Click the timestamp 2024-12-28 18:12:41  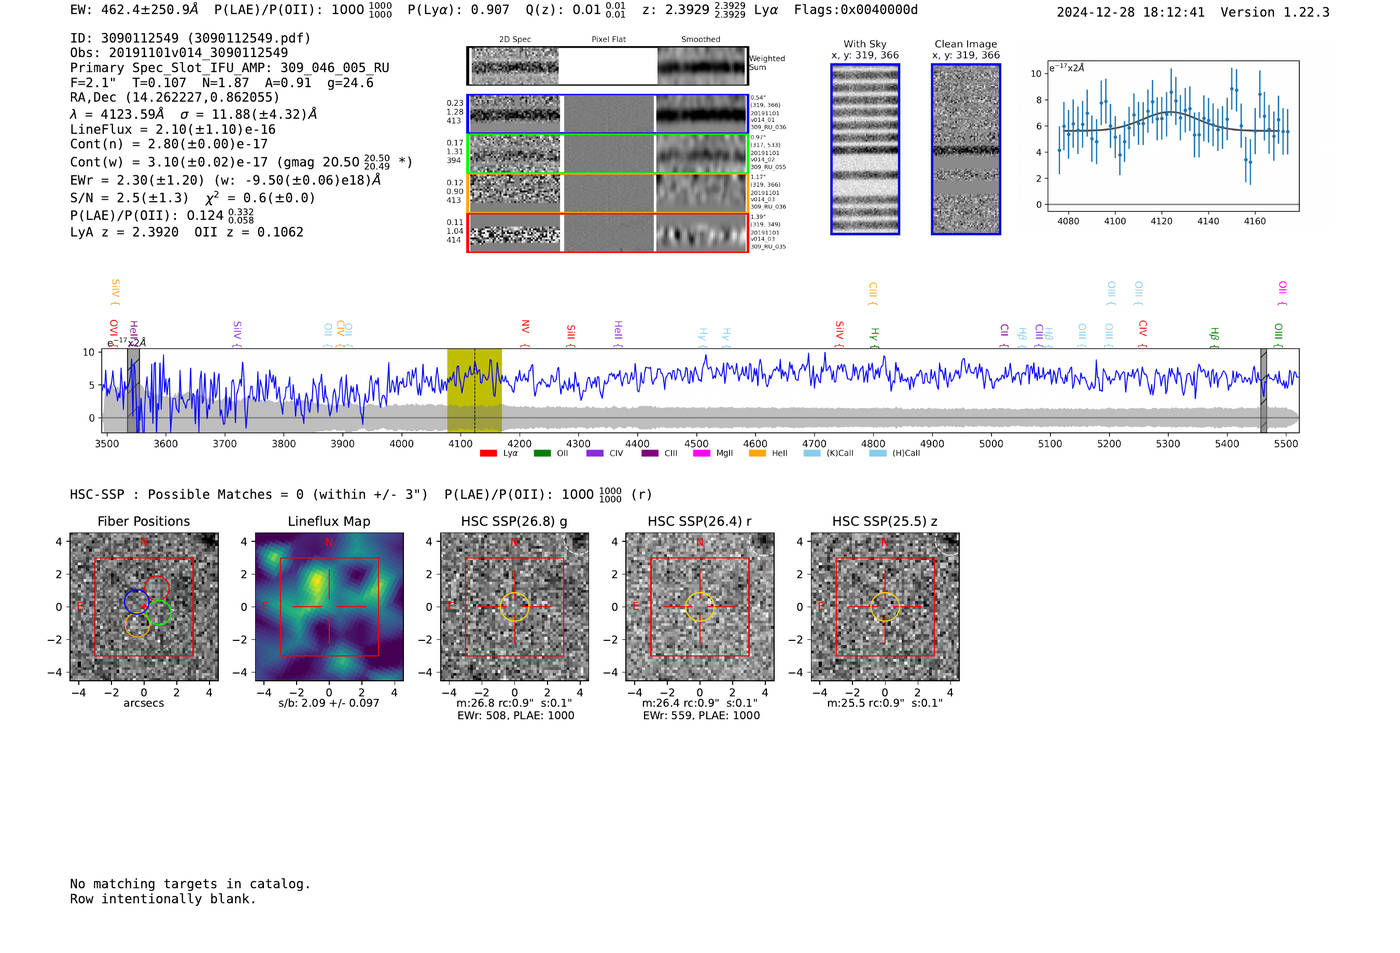(x=1130, y=12)
